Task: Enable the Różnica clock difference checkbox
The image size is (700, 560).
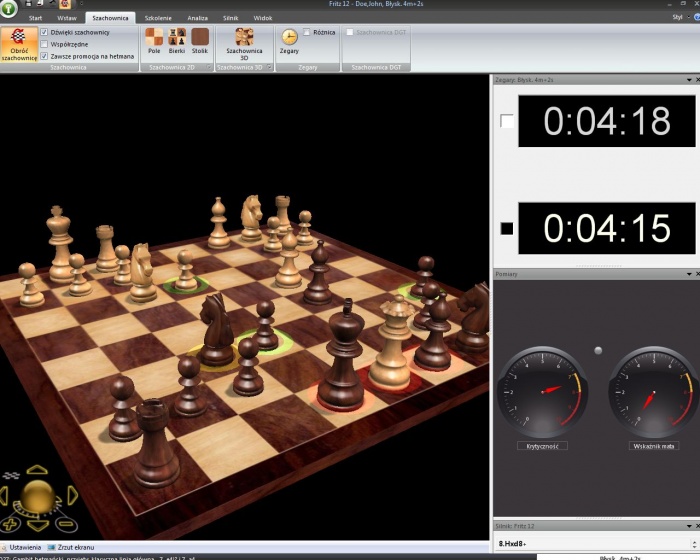Action: coord(306,32)
